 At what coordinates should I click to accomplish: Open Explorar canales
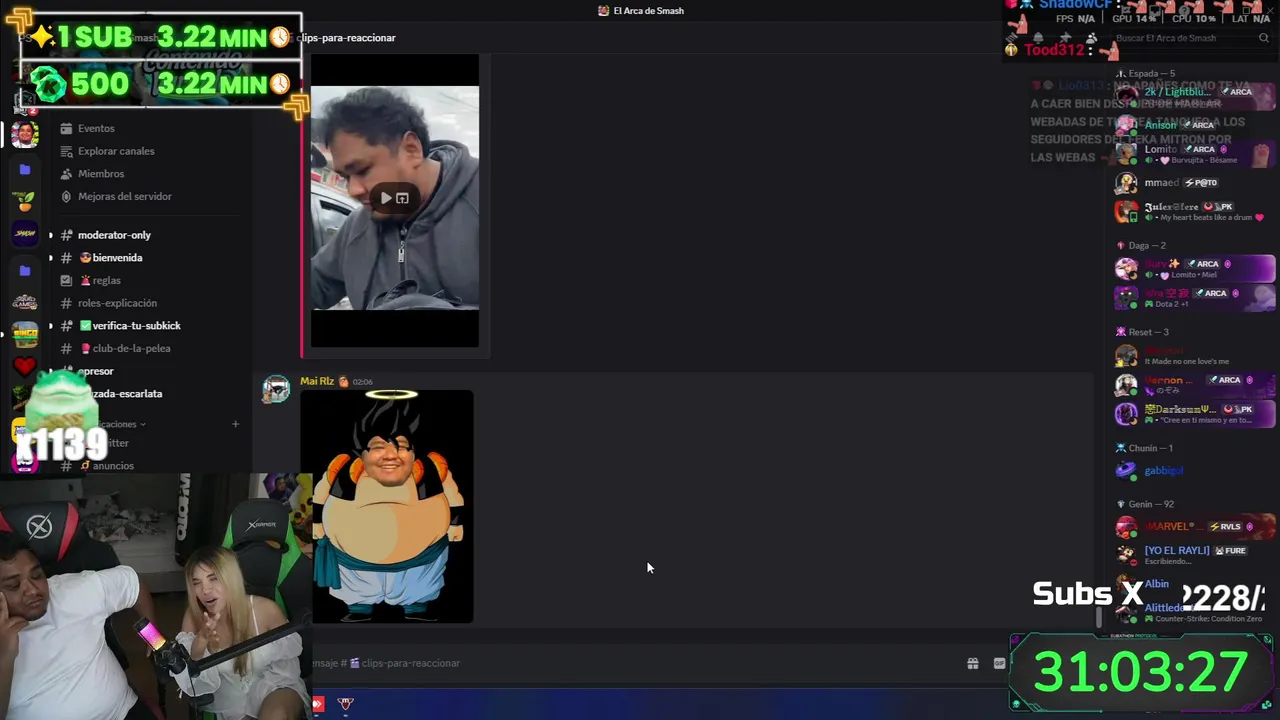tap(116, 151)
